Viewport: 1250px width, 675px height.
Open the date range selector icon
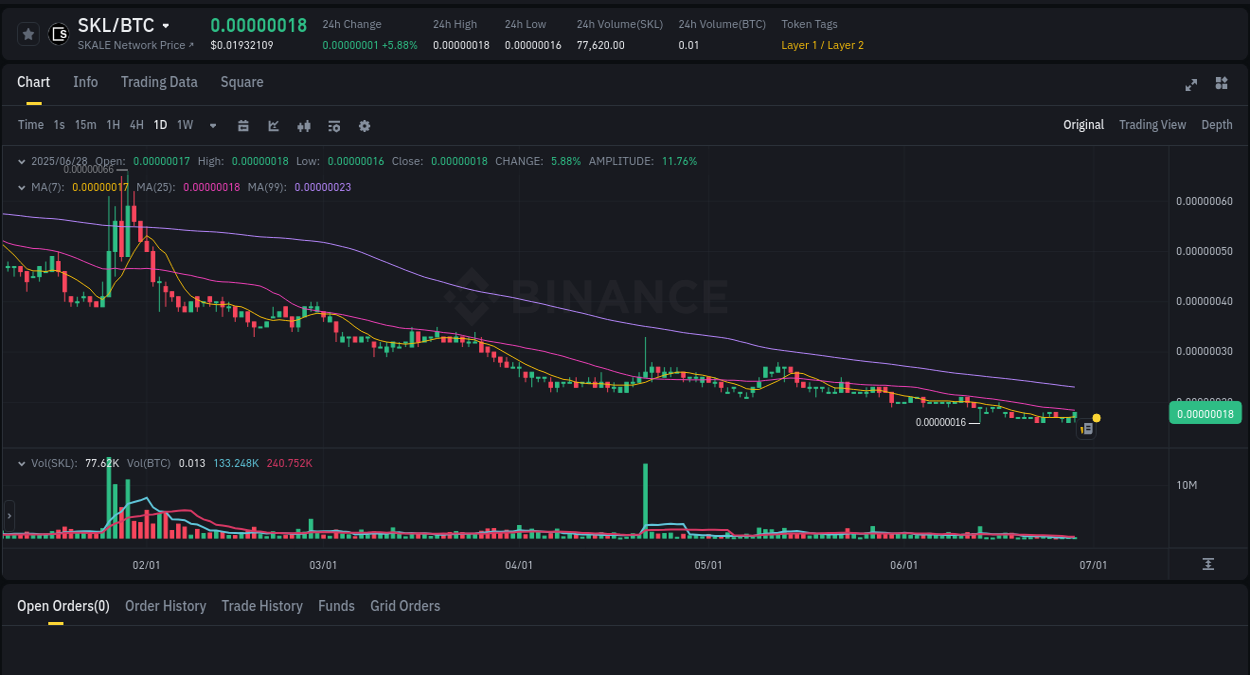click(x=243, y=125)
